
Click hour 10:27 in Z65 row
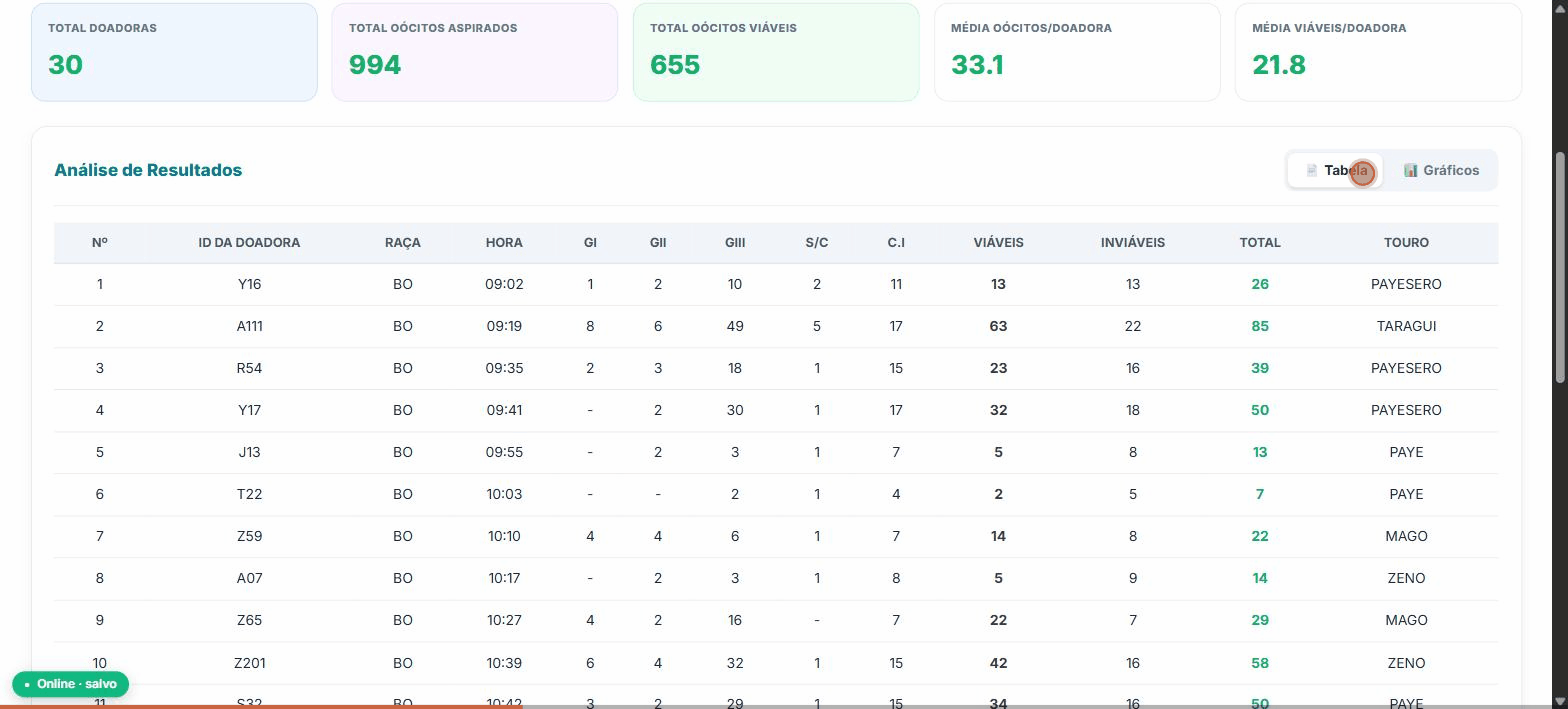(504, 621)
